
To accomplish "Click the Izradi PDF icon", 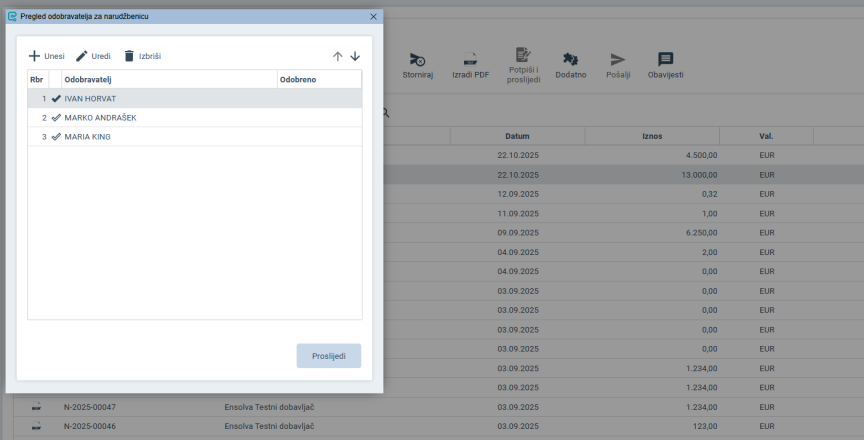I will (x=468, y=59).
